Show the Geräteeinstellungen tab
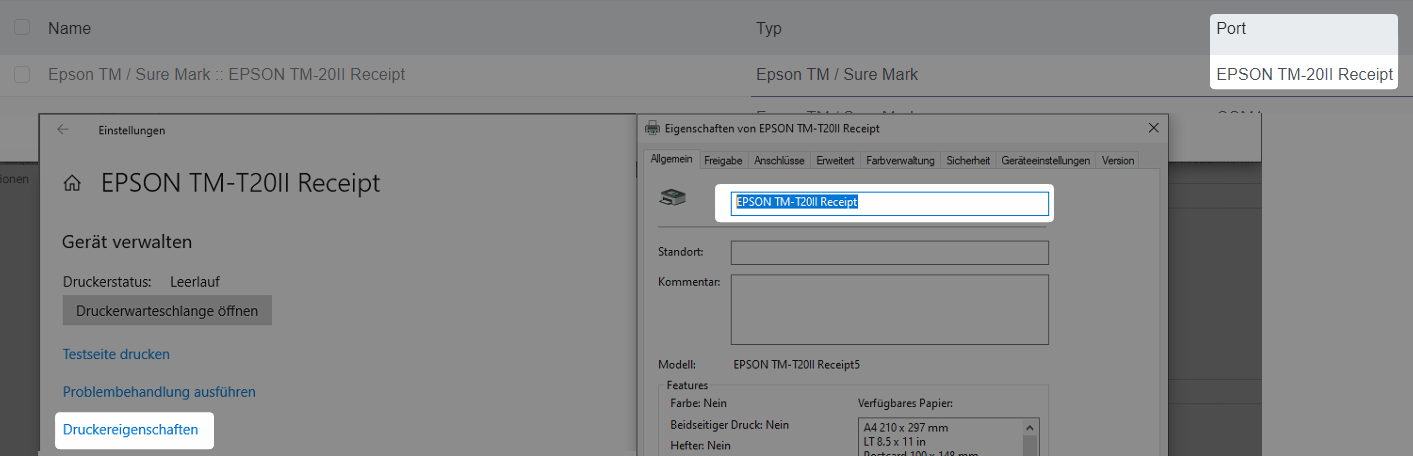 click(x=1046, y=160)
